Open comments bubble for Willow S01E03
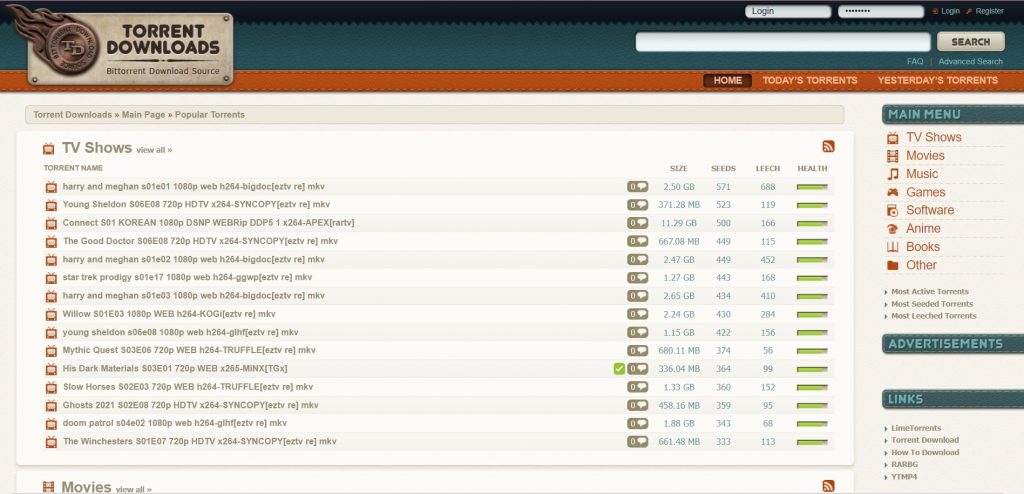 pyautogui.click(x=637, y=314)
